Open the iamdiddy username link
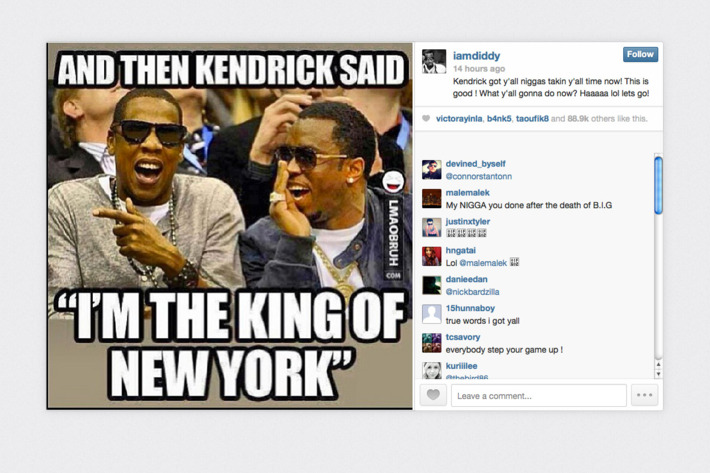 (476, 56)
